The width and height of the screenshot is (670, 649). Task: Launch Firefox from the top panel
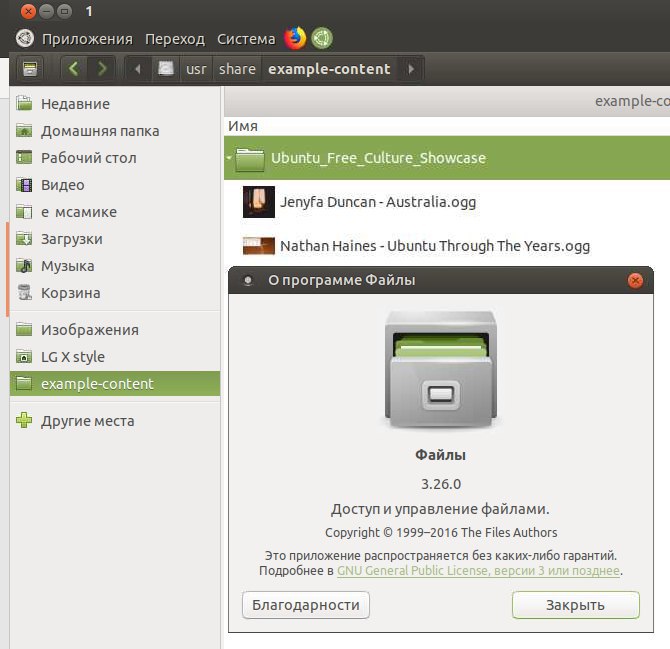pos(295,38)
